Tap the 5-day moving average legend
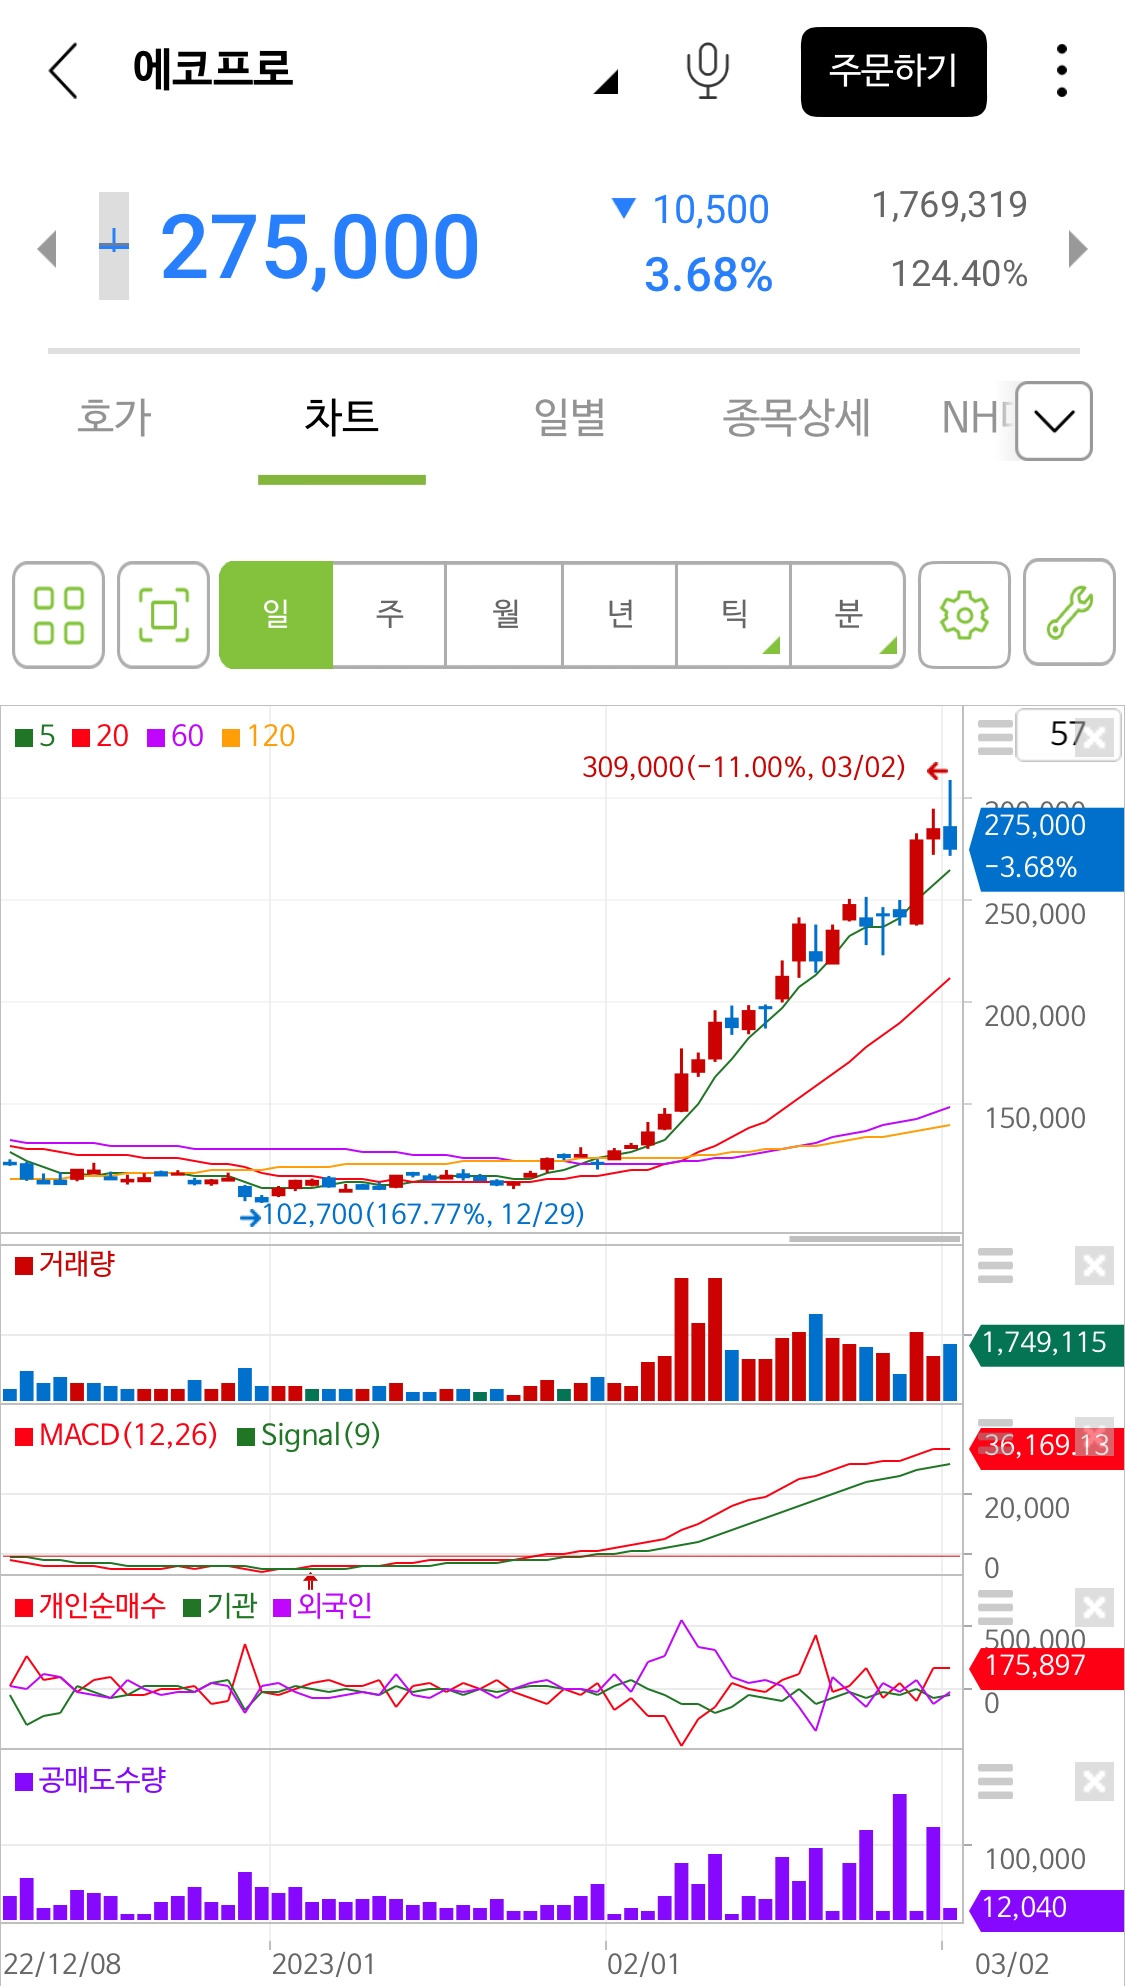 (x=35, y=736)
